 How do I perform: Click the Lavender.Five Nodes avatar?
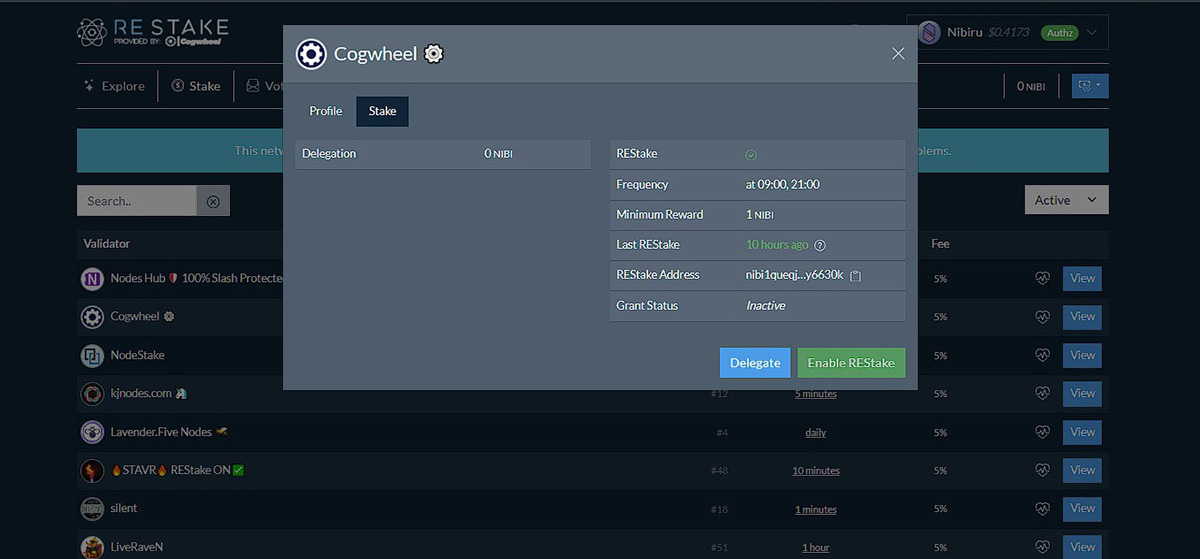[x=92, y=432]
